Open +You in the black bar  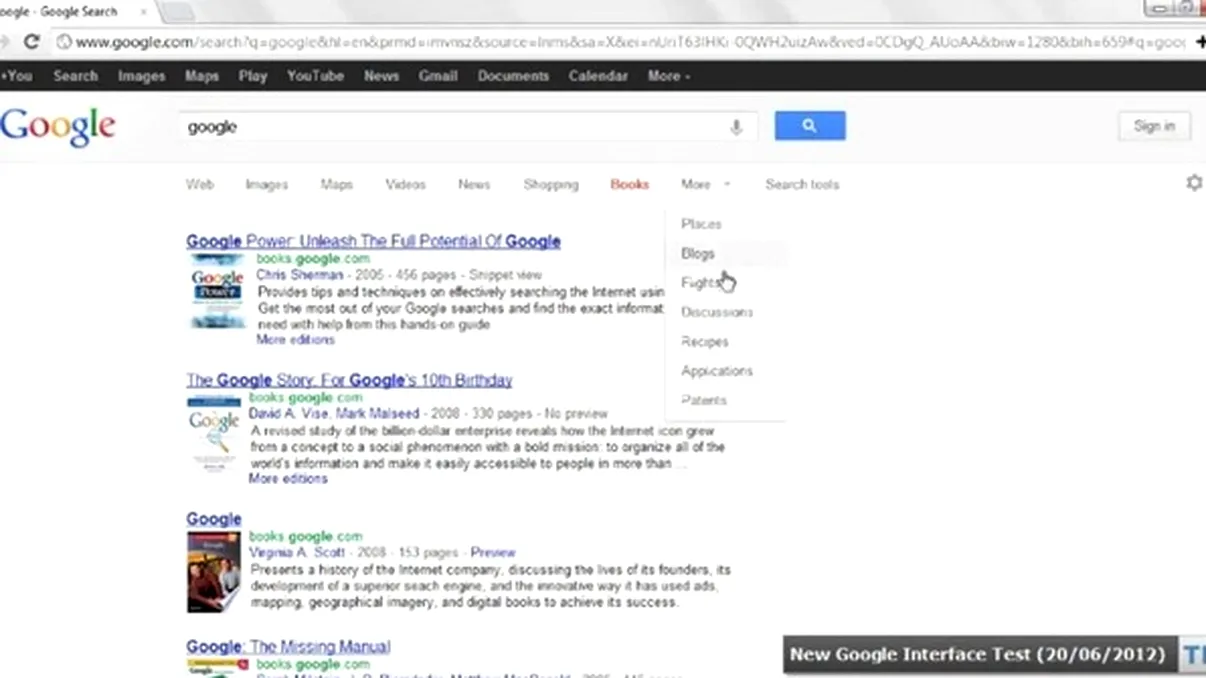(17, 76)
